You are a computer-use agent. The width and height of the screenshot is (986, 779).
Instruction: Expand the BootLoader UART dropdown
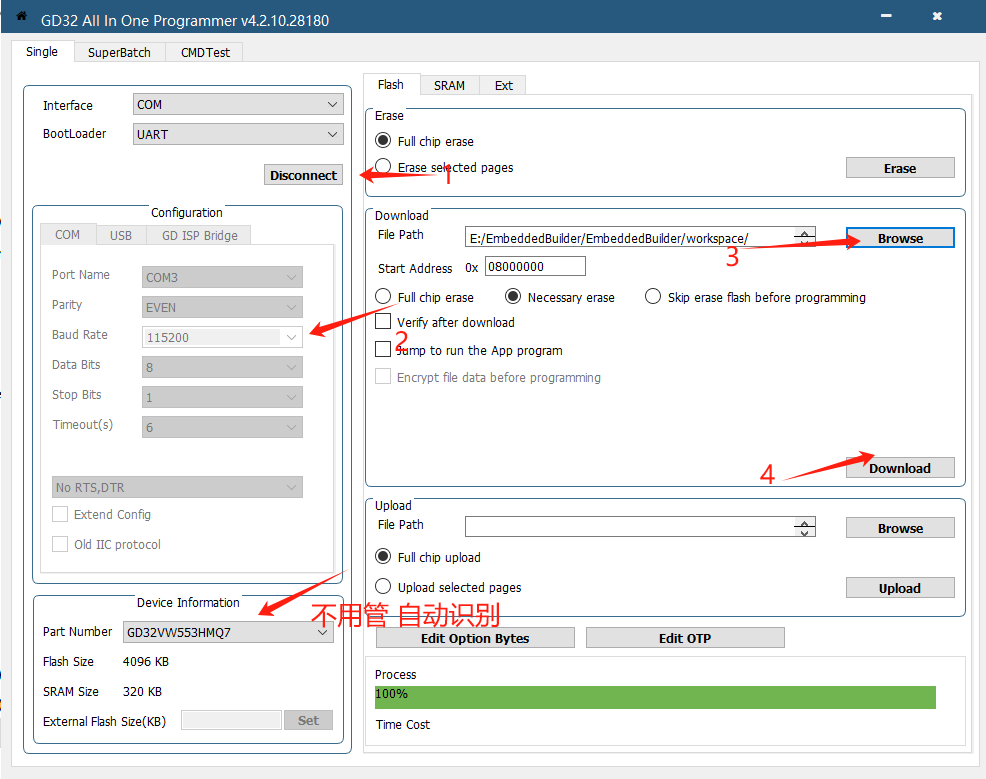tap(238, 134)
